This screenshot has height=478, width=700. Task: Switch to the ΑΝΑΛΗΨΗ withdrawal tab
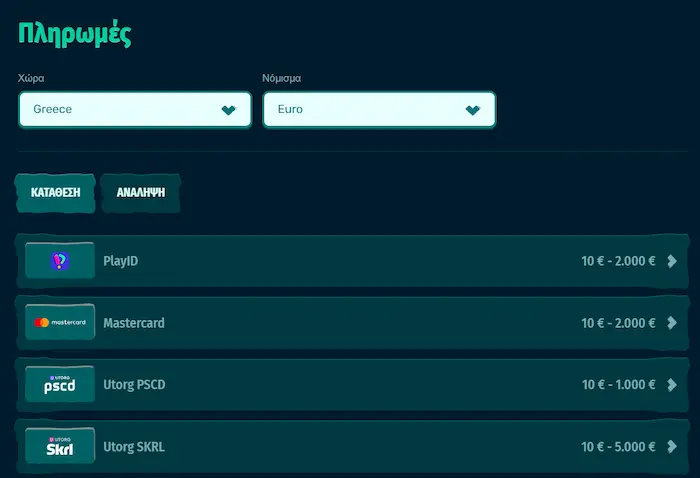pyautogui.click(x=140, y=191)
